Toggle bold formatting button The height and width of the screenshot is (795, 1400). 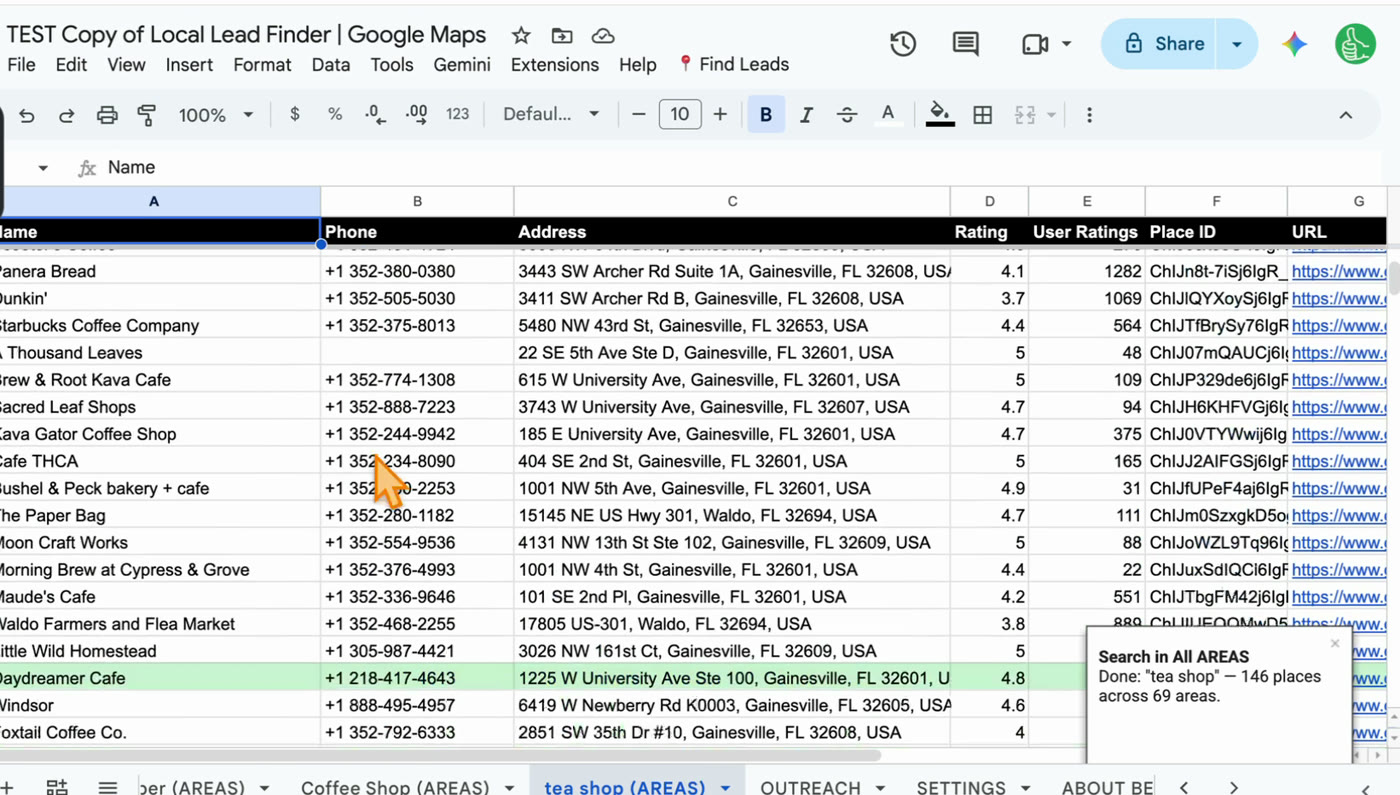[766, 115]
